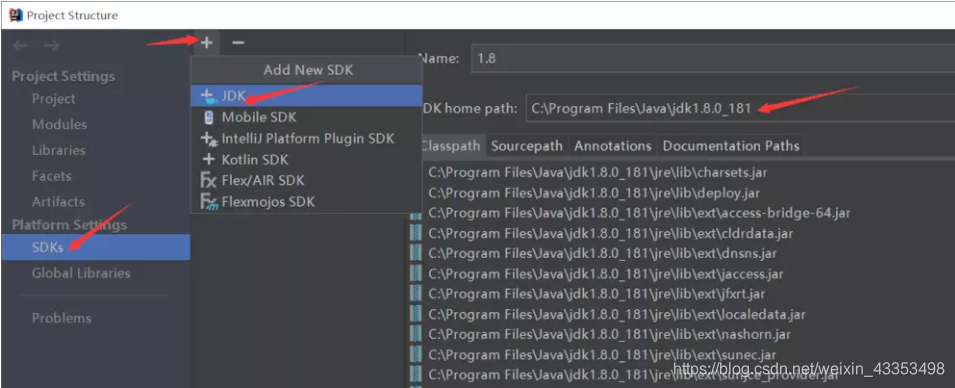The height and width of the screenshot is (388, 955).
Task: Open the Artifacts section
Action: [58, 202]
